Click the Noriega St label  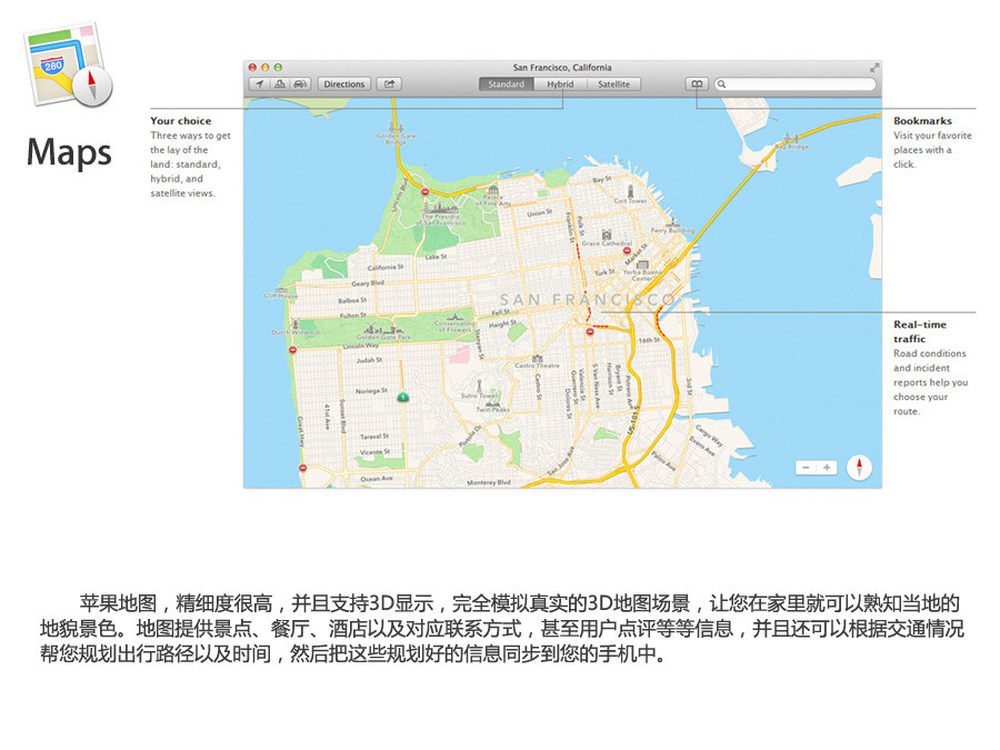(x=371, y=391)
